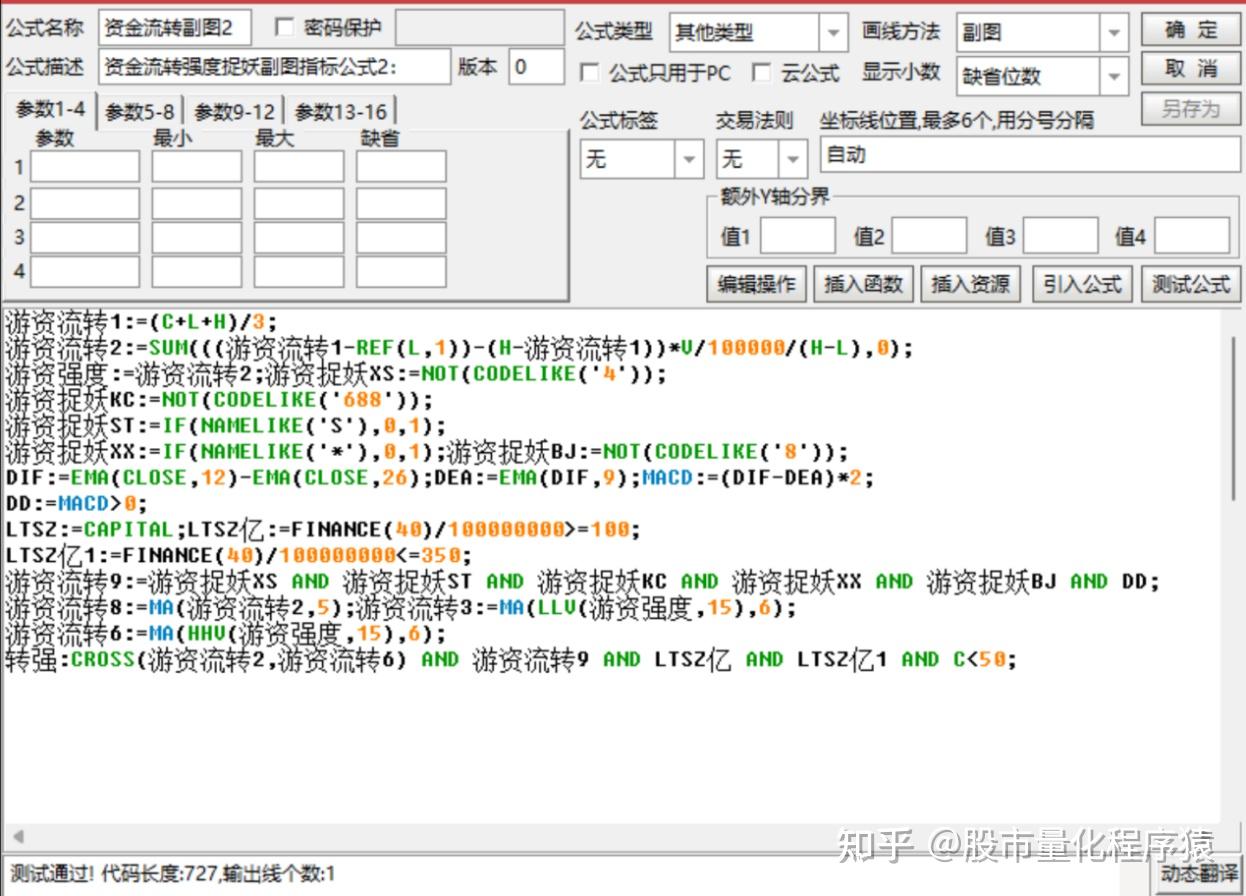The image size is (1246, 896).
Task: Switch to 参数1-4 tab
Action: (50, 110)
